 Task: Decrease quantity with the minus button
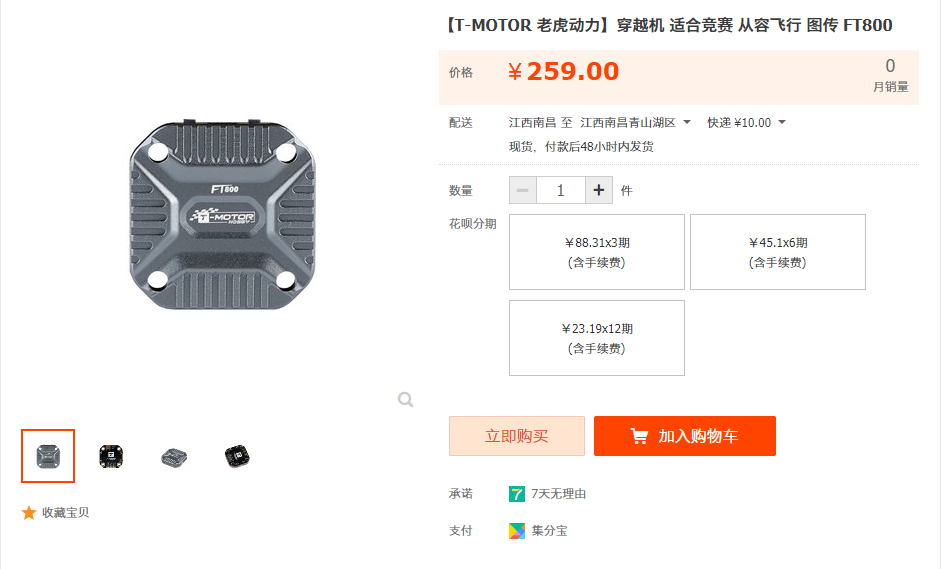(x=523, y=190)
